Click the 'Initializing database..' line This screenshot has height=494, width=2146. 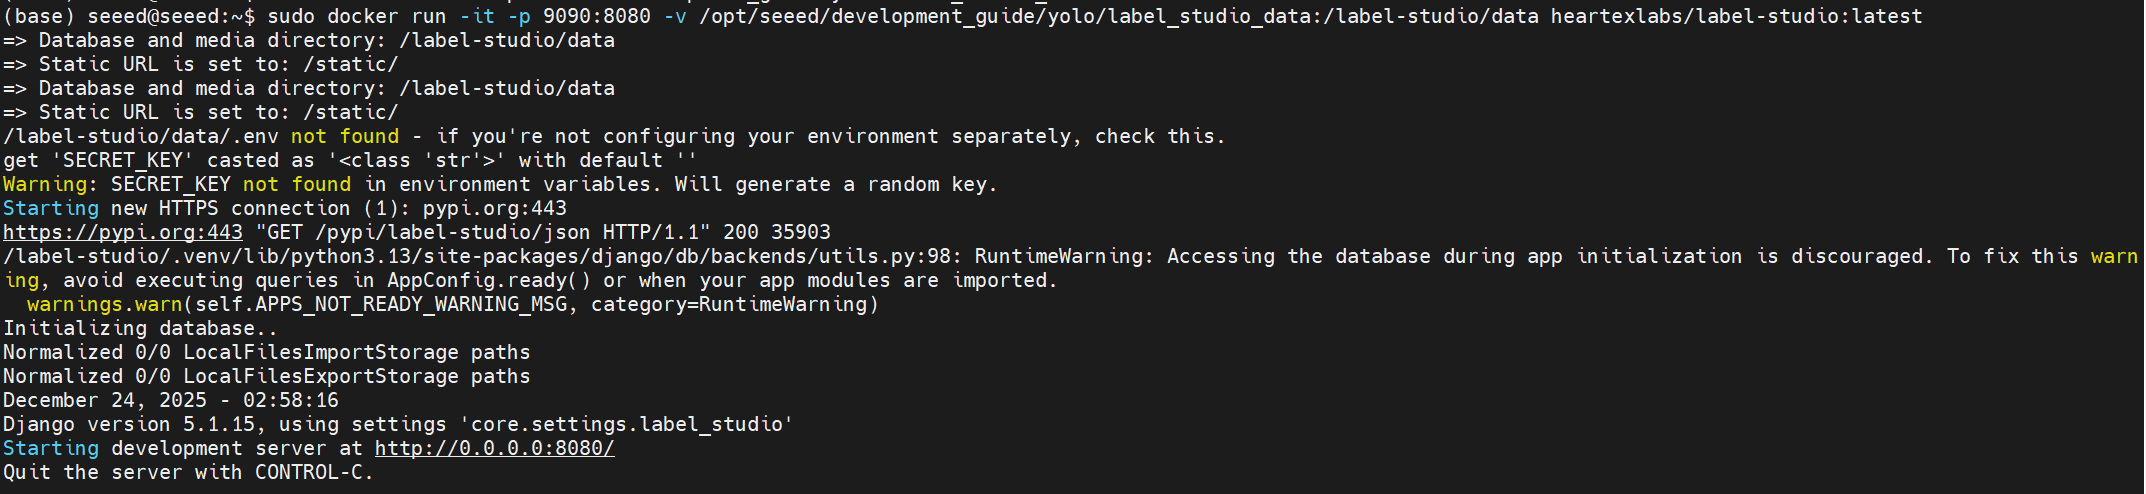pyautogui.click(x=140, y=329)
